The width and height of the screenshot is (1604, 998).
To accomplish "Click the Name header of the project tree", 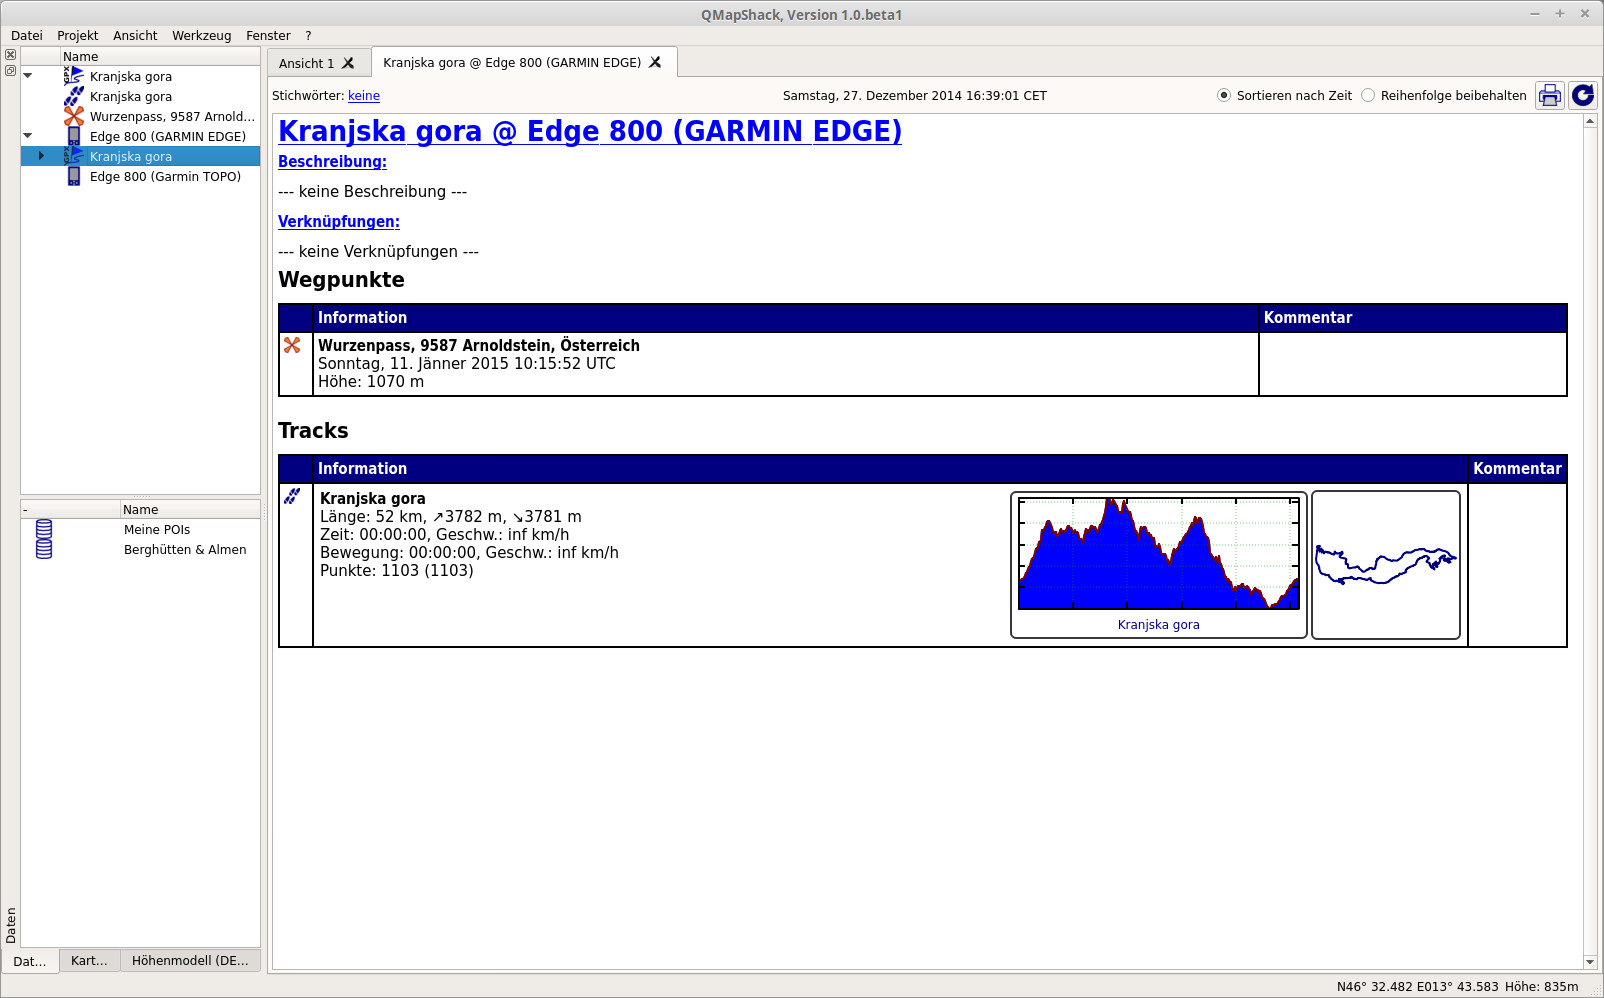I will pos(160,56).
